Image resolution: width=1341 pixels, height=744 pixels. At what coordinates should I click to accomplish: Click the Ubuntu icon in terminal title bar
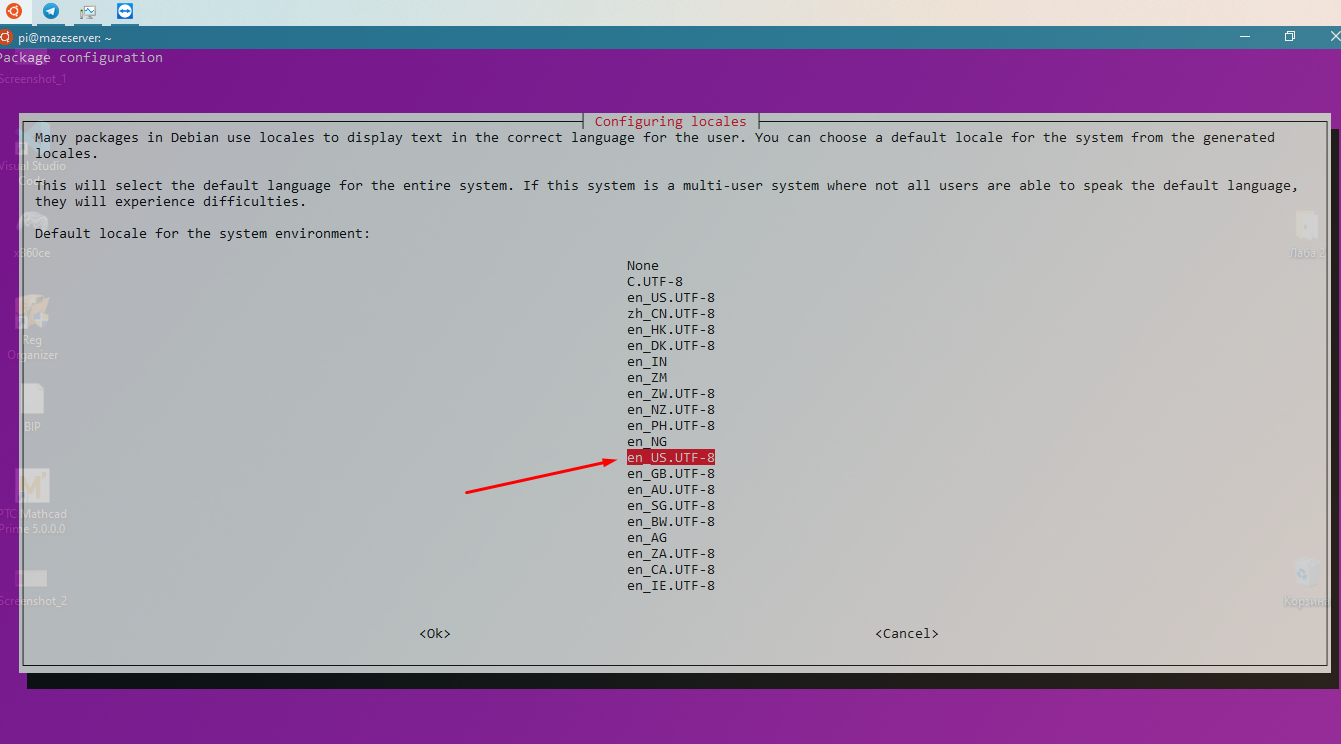tap(5, 37)
